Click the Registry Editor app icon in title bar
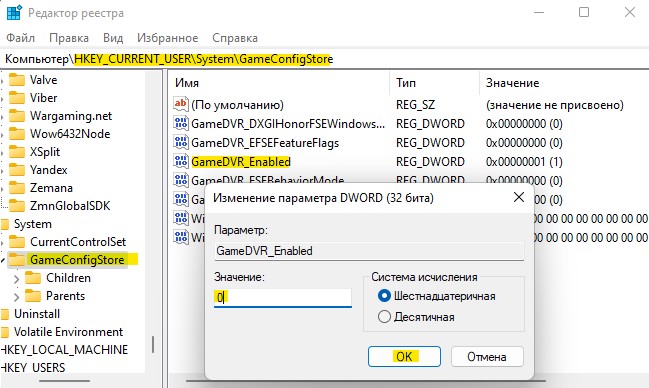The image size is (649, 388). coord(14,12)
